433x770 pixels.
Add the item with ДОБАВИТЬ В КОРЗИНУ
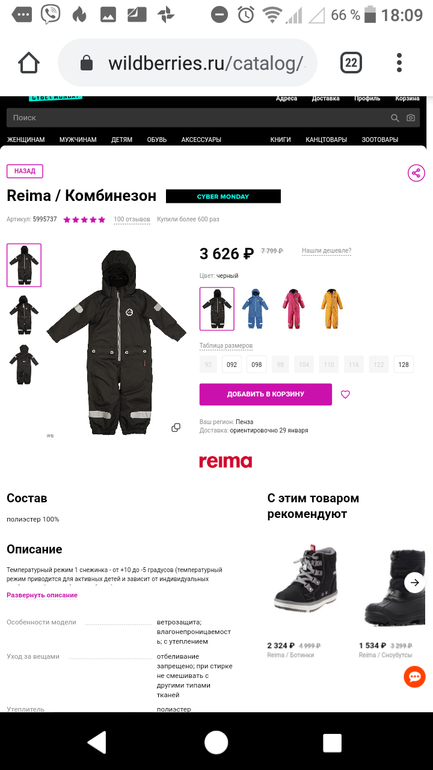pos(266,394)
